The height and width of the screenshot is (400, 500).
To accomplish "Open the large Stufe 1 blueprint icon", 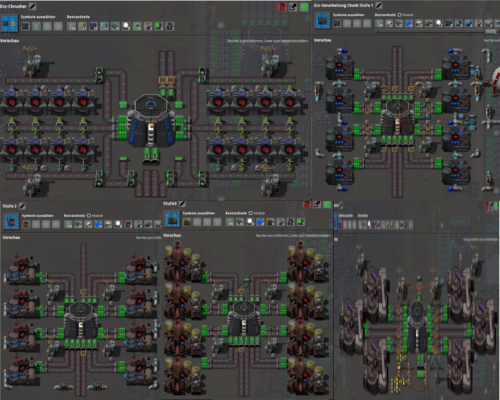I will coord(322,21).
